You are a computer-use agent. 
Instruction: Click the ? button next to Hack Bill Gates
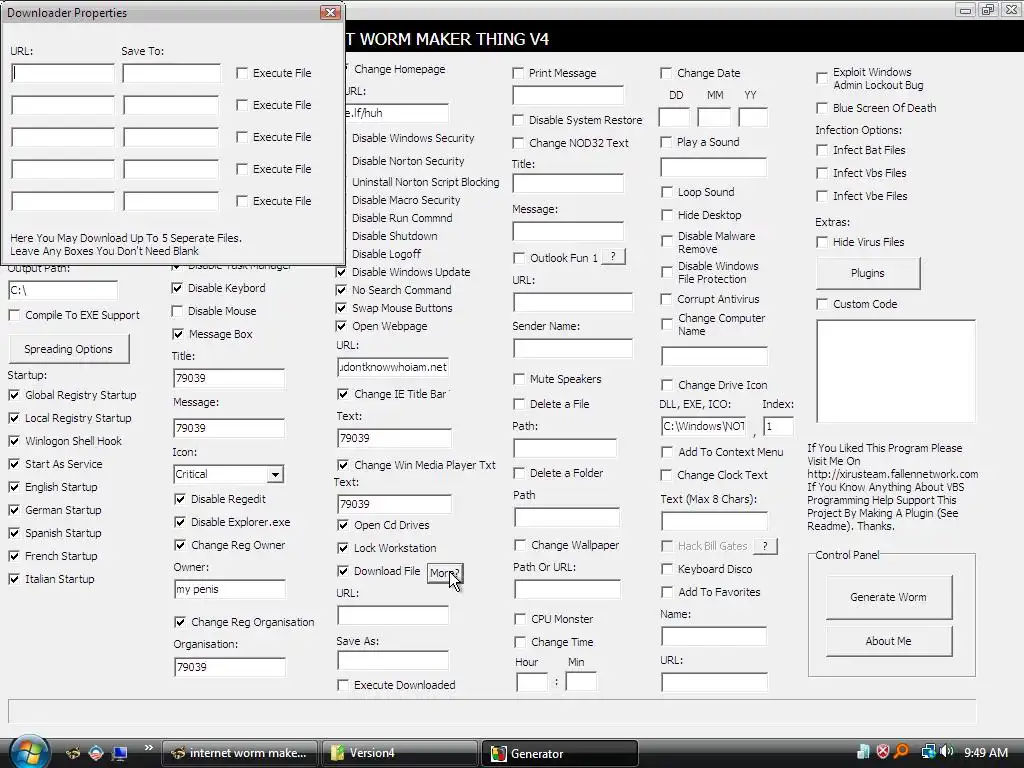pyautogui.click(x=765, y=545)
